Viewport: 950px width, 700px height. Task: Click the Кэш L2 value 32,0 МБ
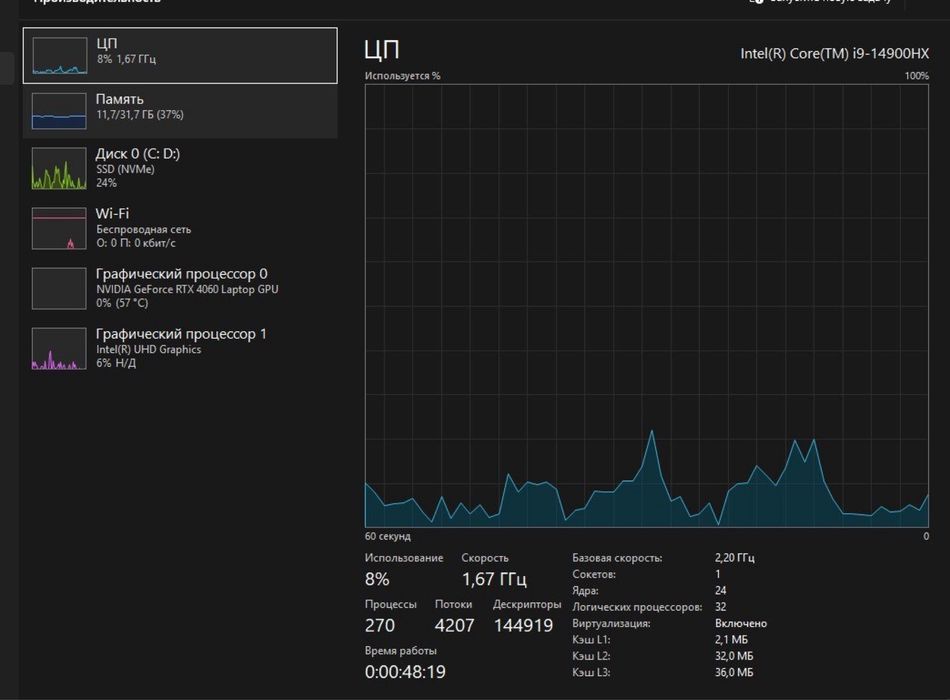pos(734,656)
